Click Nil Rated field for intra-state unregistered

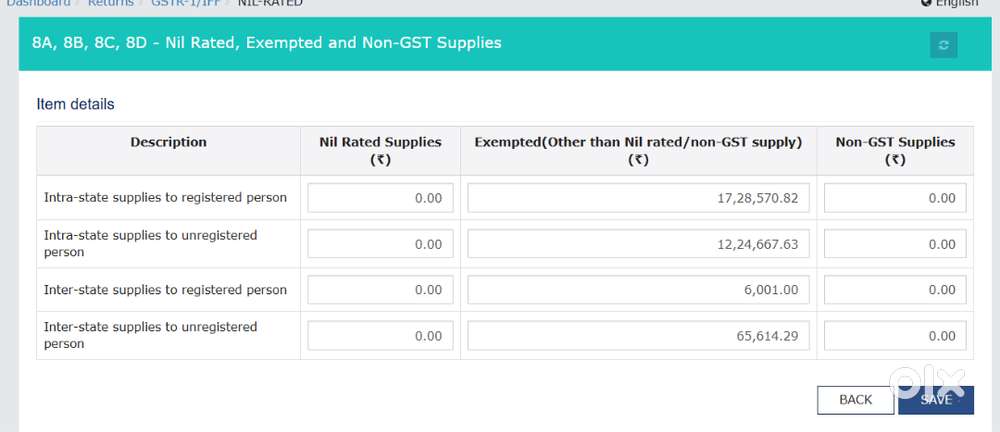coord(380,244)
